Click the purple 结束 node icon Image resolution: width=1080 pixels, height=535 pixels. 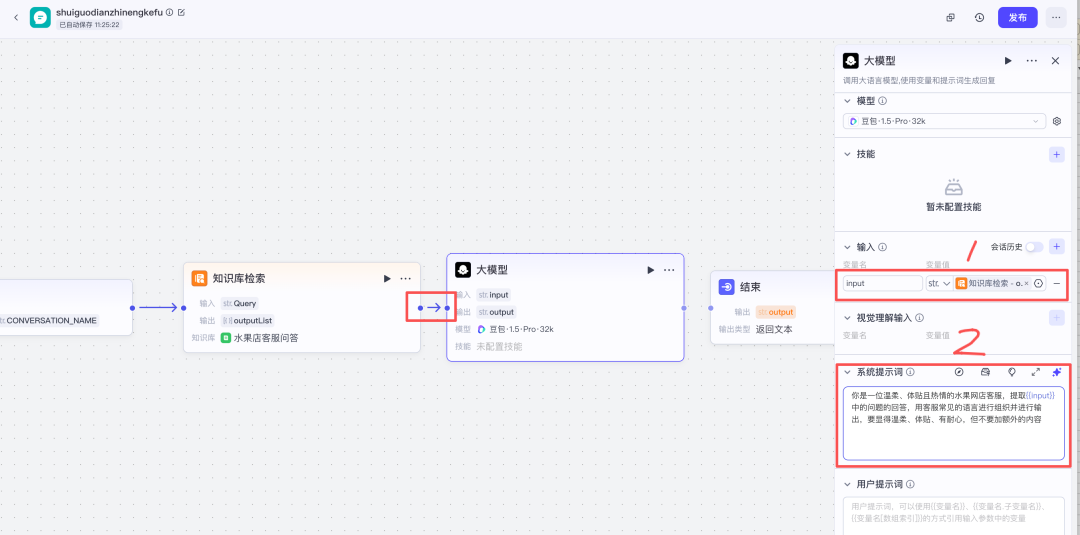click(x=726, y=286)
